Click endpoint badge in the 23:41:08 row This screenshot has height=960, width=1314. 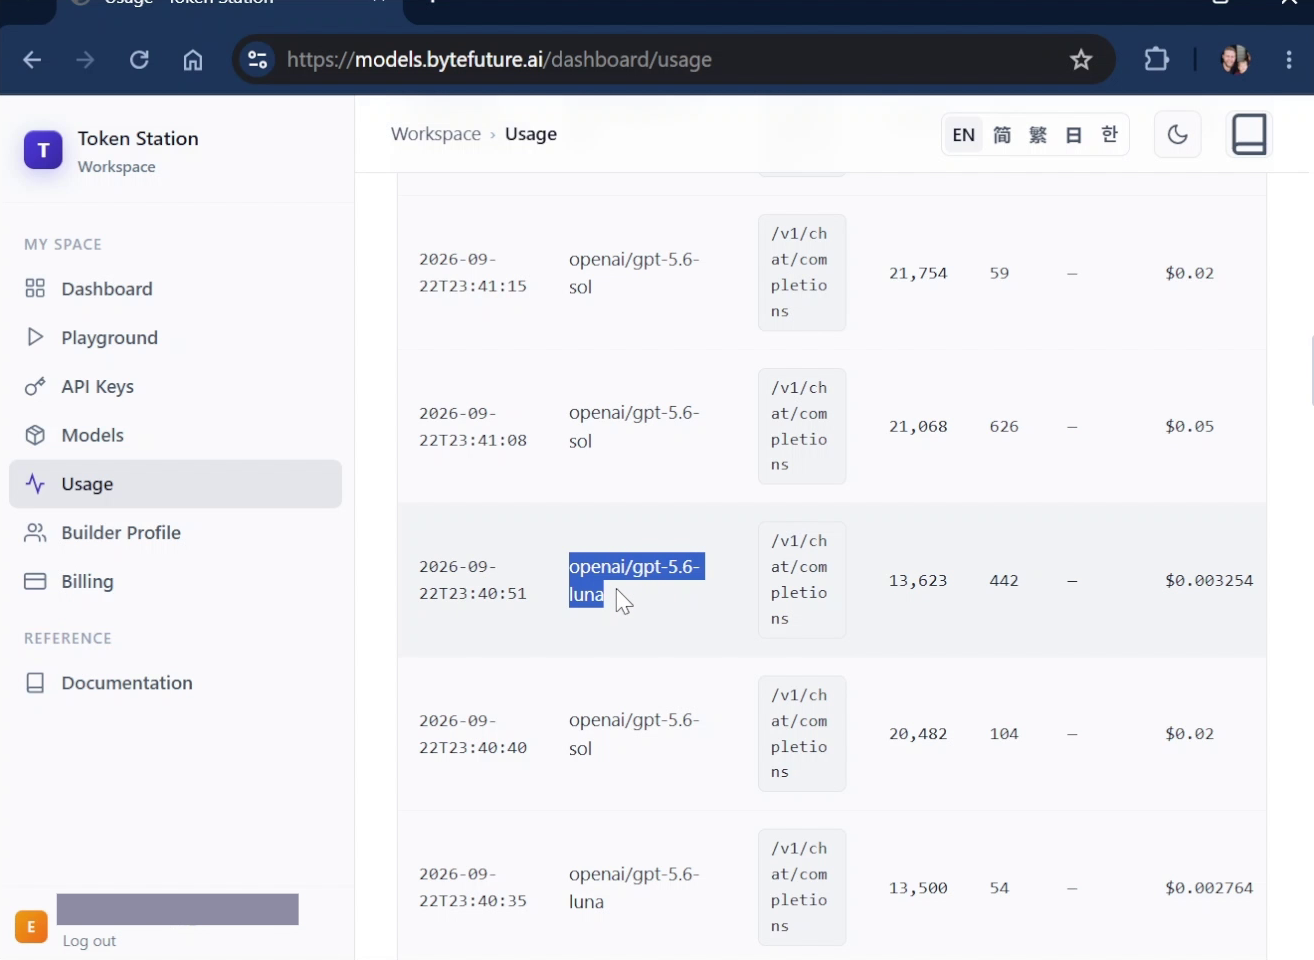(802, 427)
